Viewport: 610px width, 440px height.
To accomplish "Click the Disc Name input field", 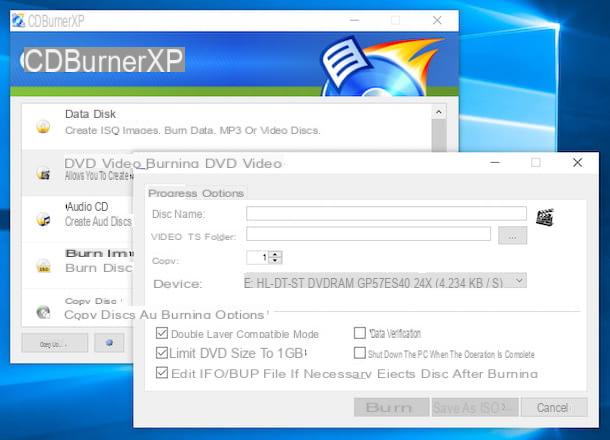I will tap(386, 214).
